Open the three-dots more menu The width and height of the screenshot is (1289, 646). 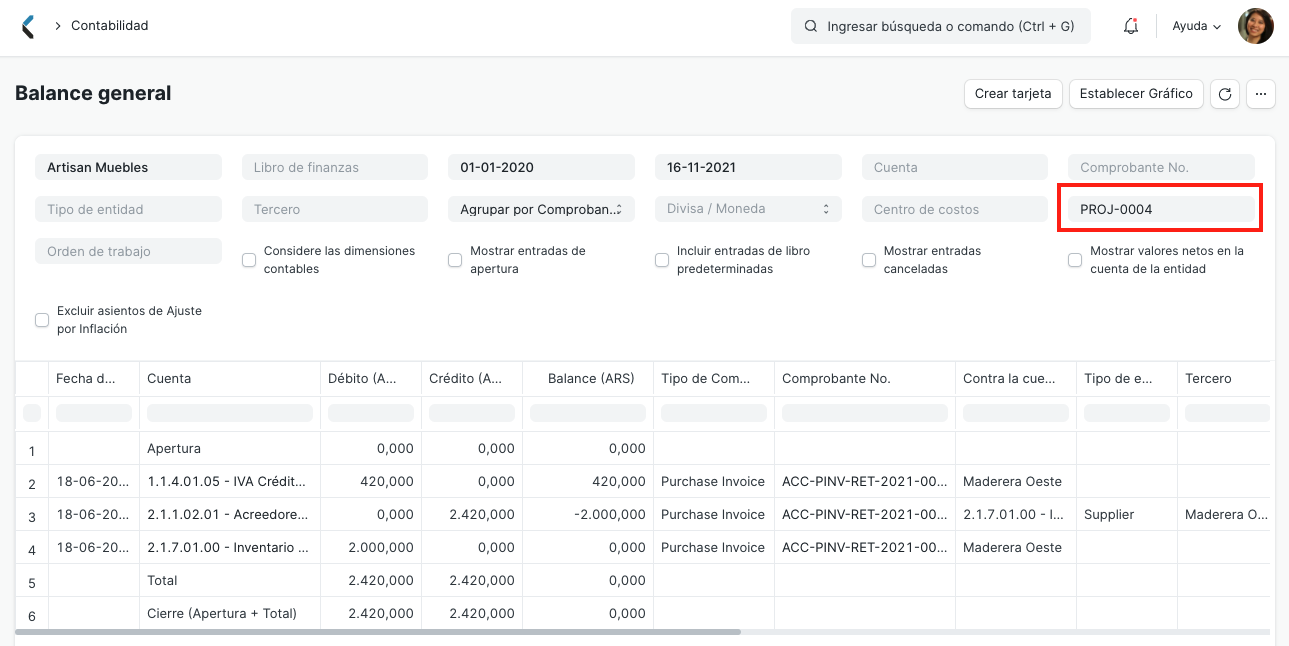click(1261, 94)
